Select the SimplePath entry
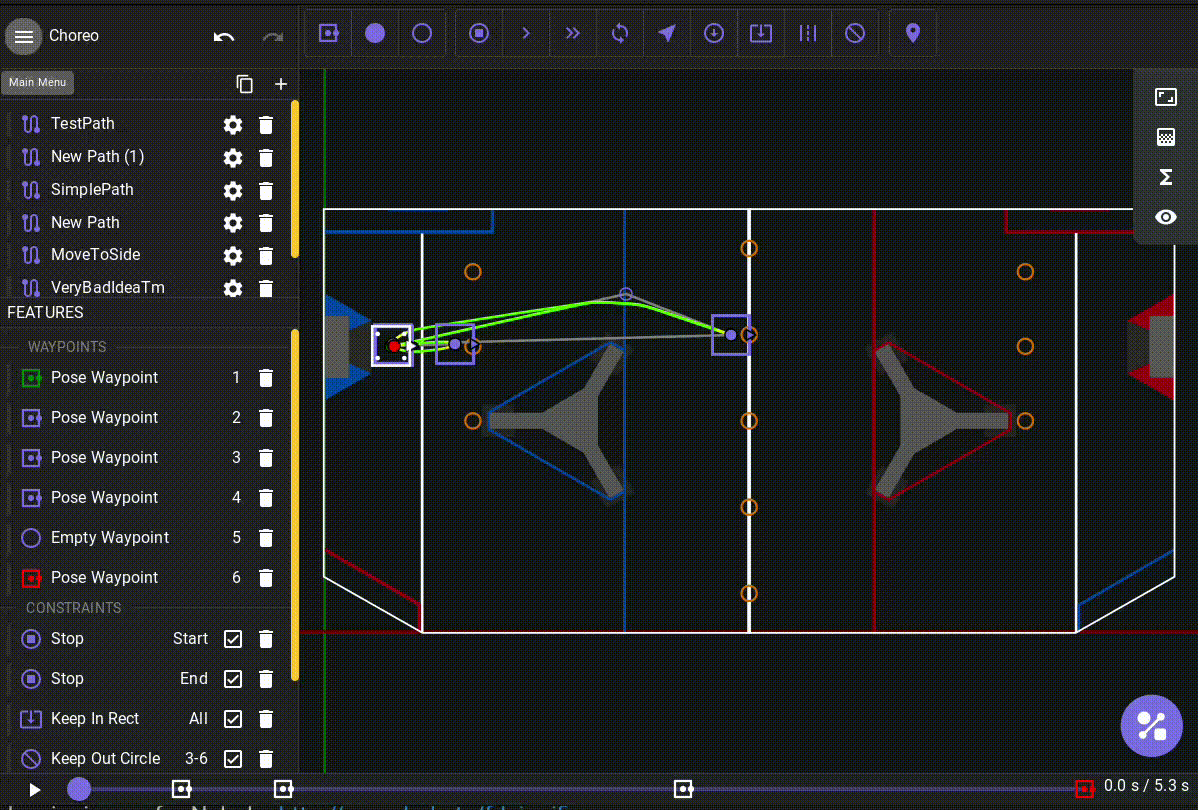 coord(145,190)
